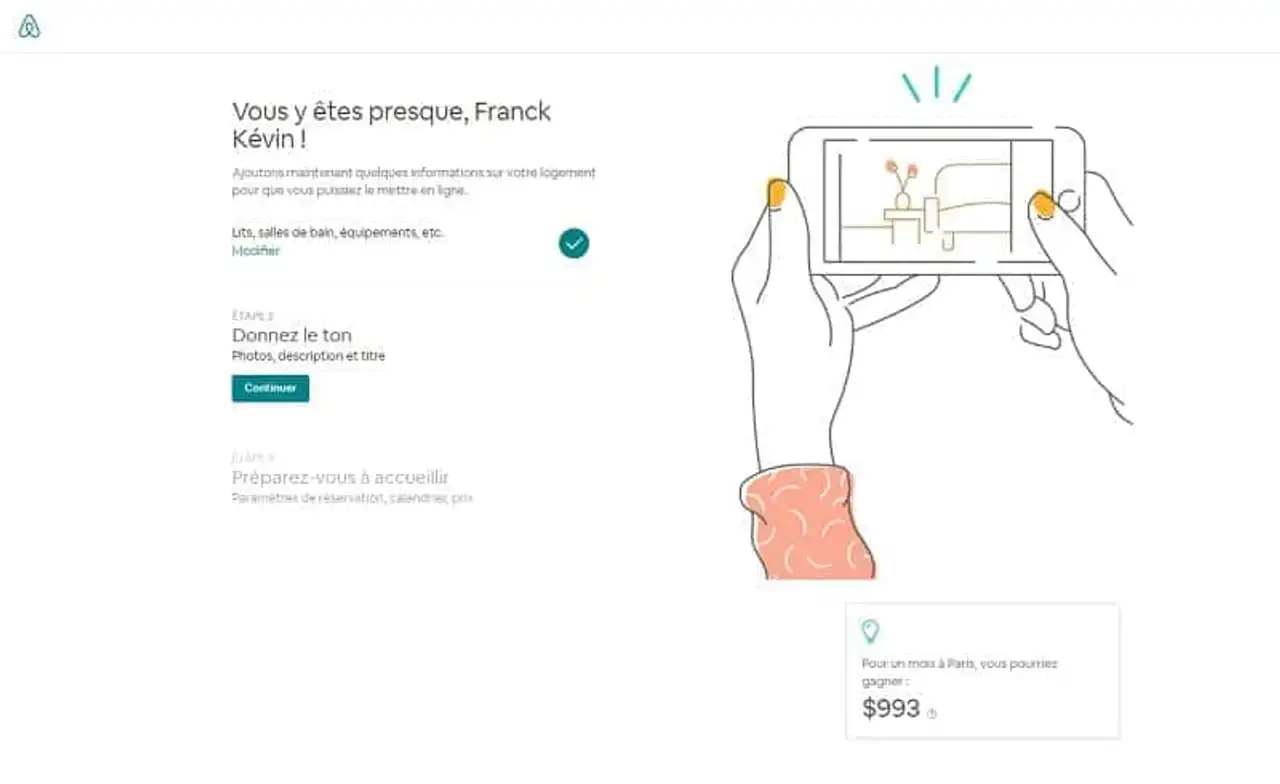
Task: Click the Airbnb logo in the header
Action: pyautogui.click(x=29, y=27)
